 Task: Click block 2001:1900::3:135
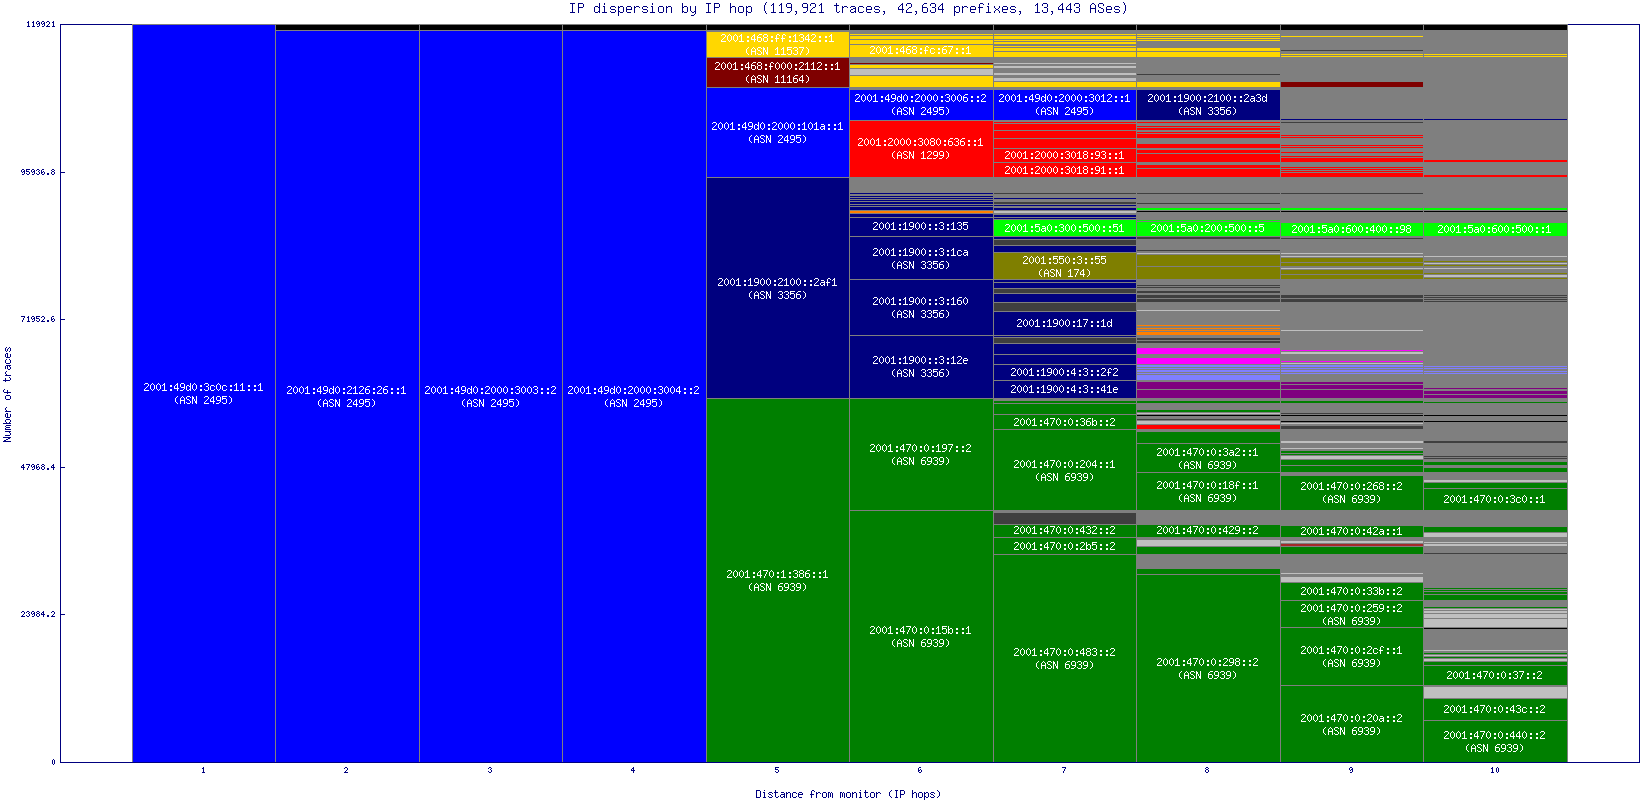point(921,227)
